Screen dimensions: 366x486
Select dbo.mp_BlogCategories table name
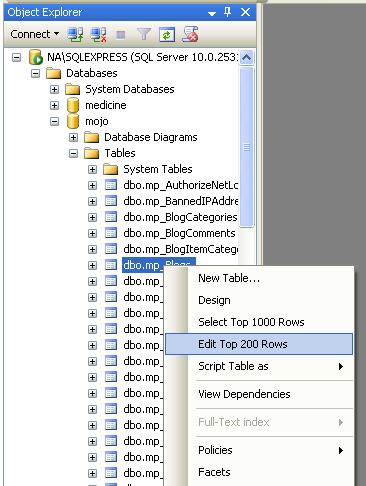coord(180,217)
